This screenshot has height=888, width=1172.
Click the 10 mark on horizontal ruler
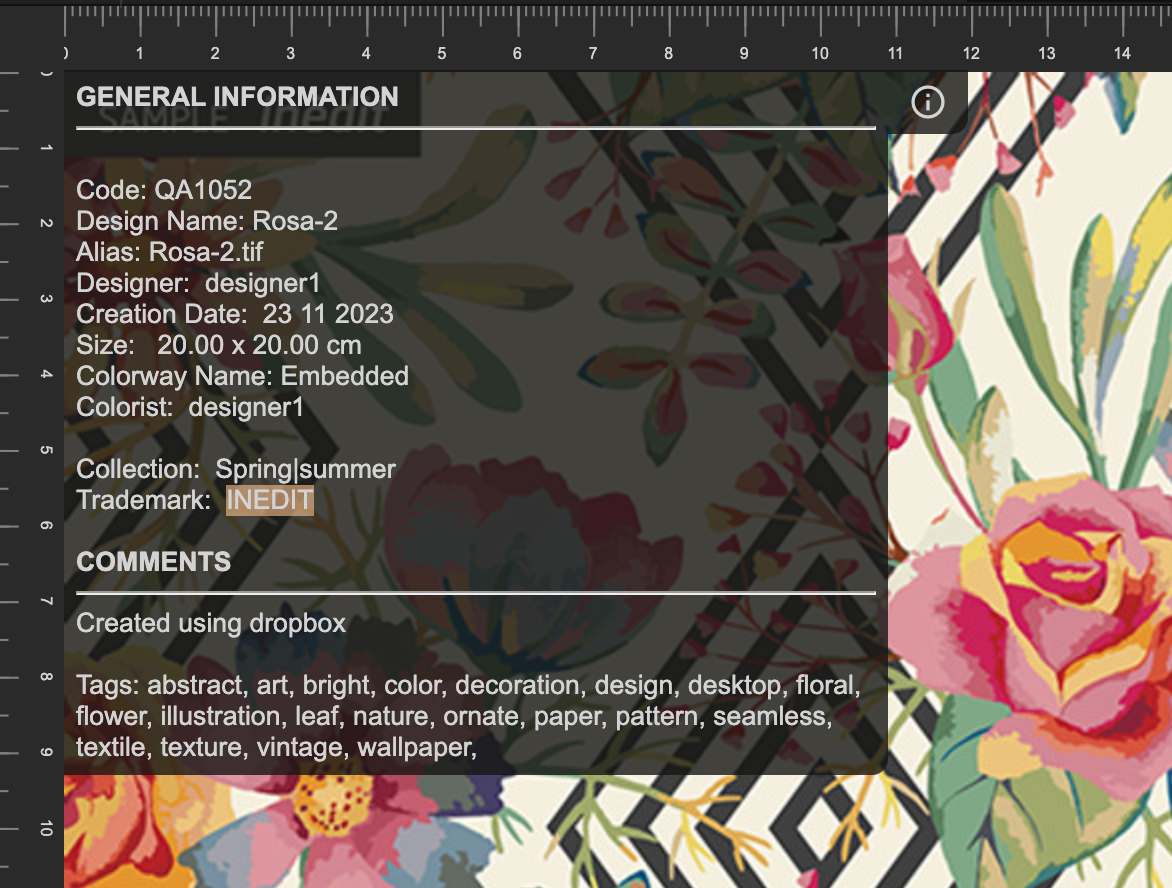[x=820, y=54]
